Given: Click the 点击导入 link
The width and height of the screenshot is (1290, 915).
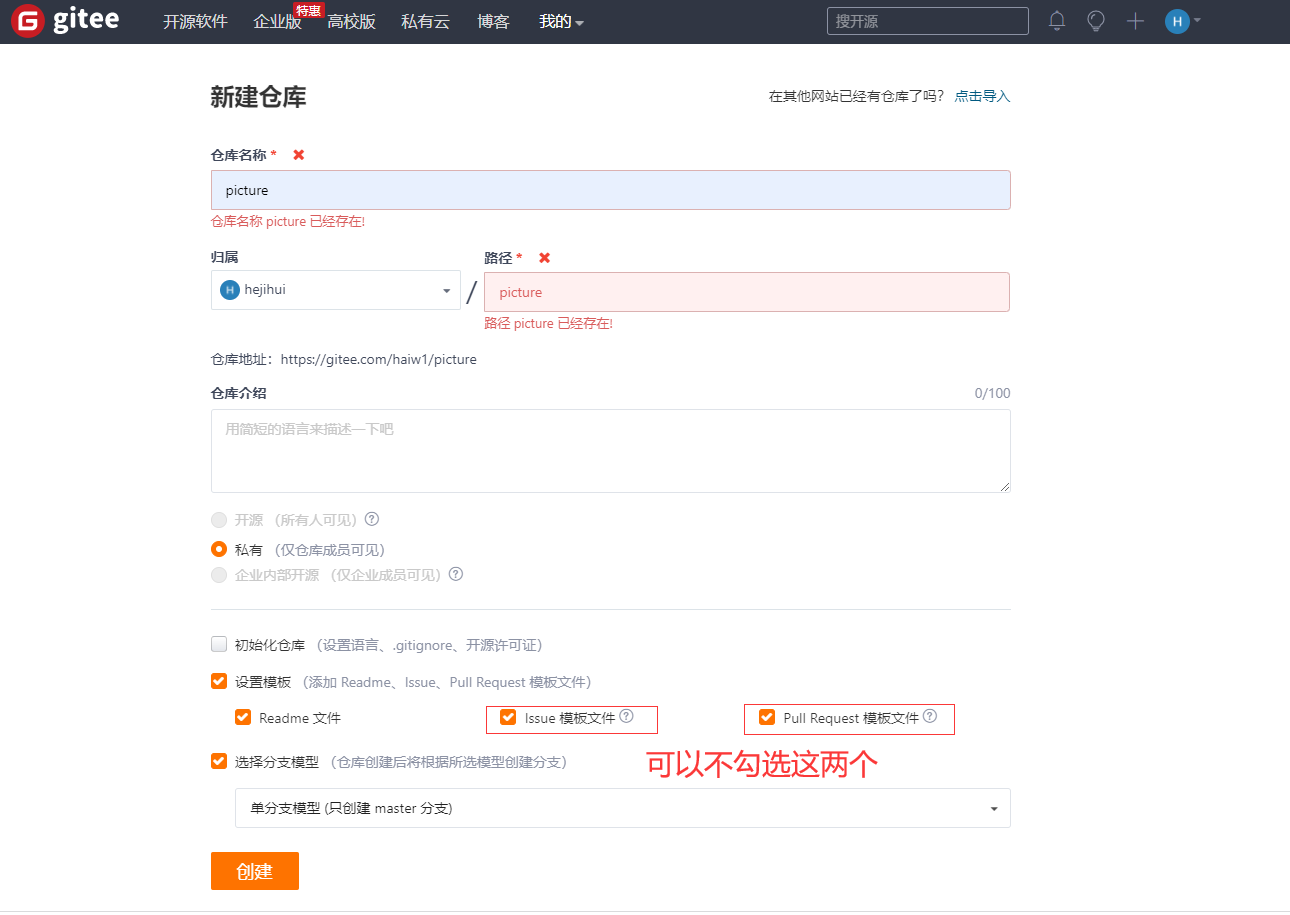Looking at the screenshot, I should [x=982, y=96].
